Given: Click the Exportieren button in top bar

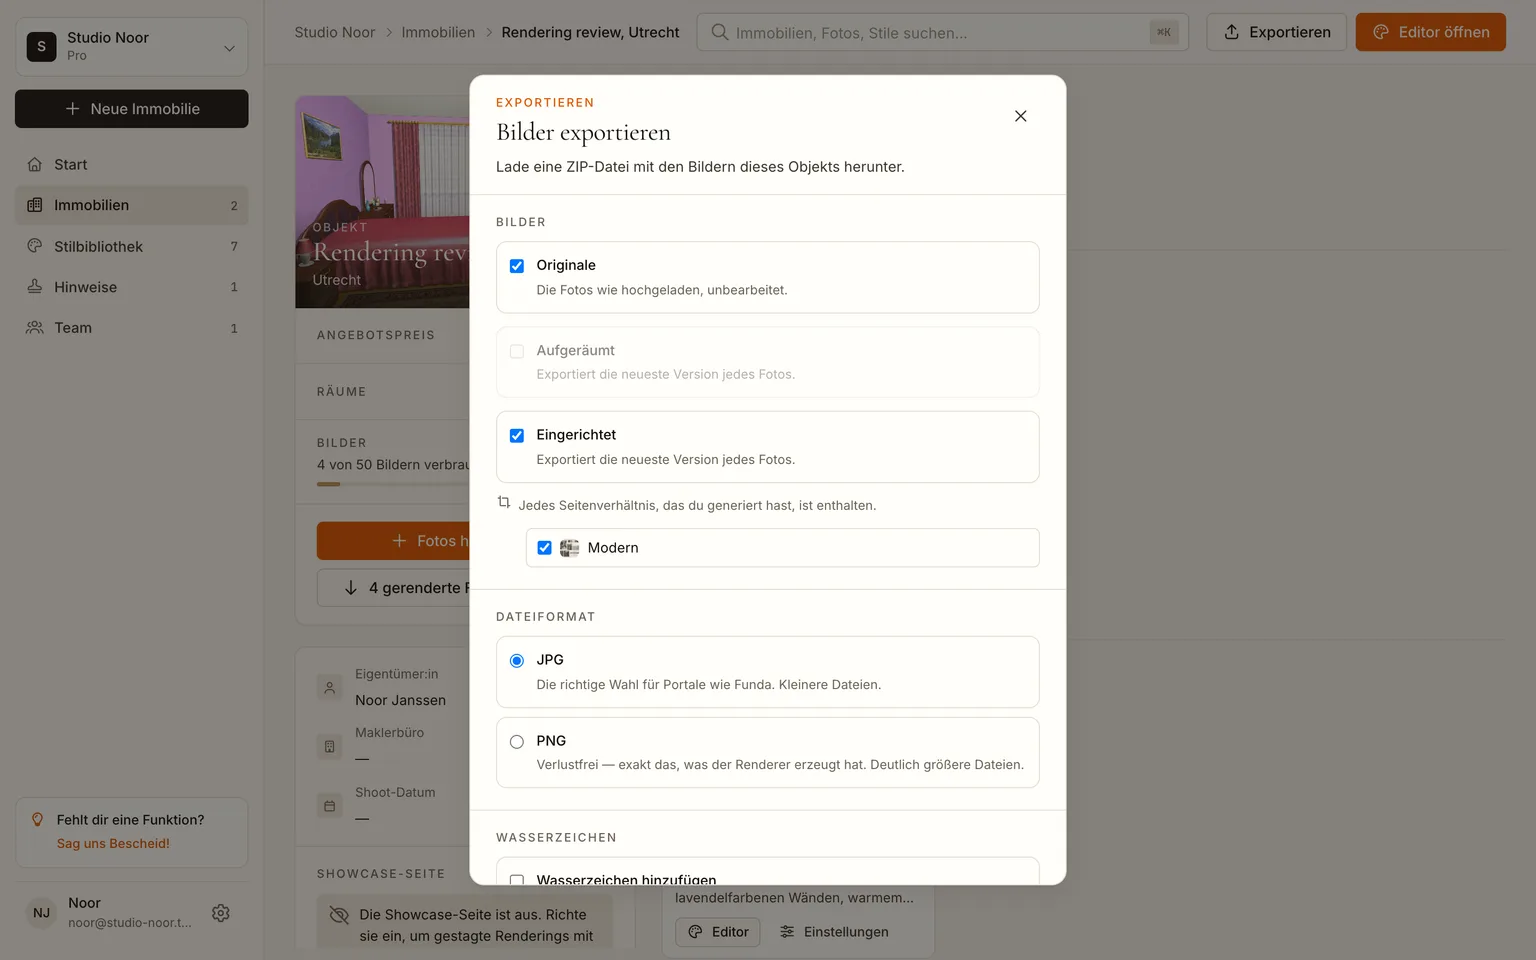Looking at the screenshot, I should point(1277,32).
